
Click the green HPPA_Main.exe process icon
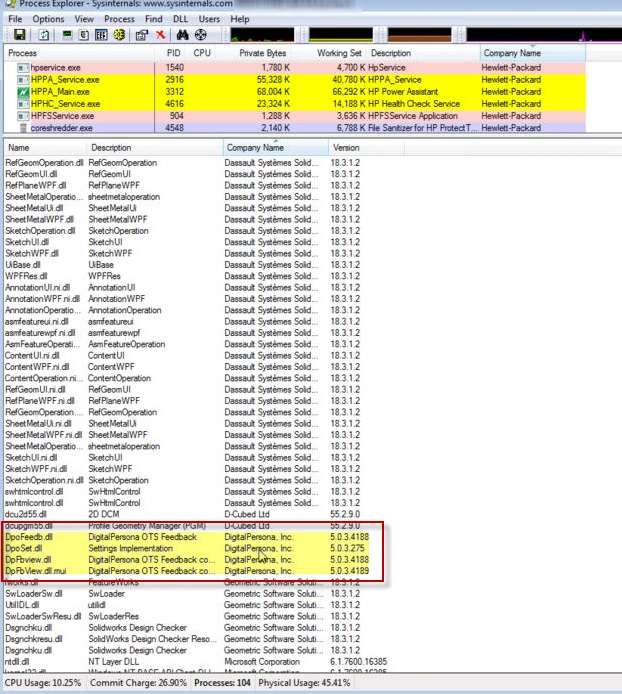point(23,92)
